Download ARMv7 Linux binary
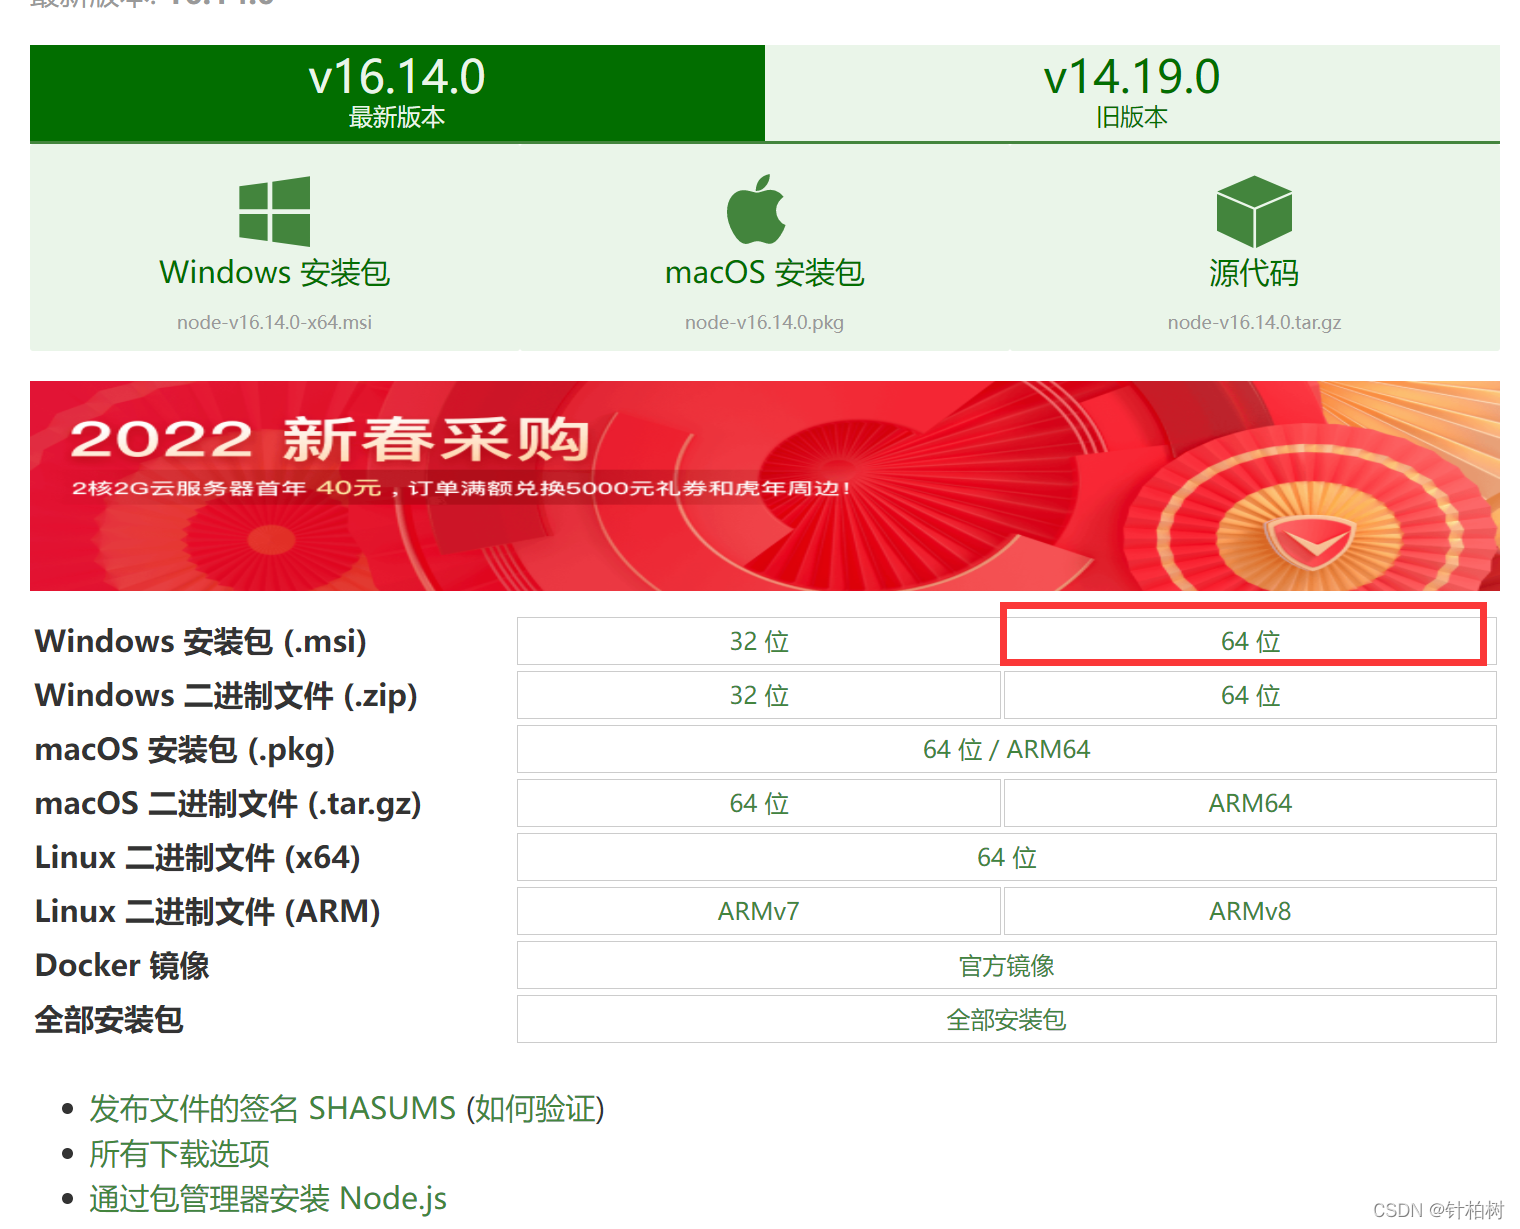The width and height of the screenshot is (1520, 1229). 759,911
